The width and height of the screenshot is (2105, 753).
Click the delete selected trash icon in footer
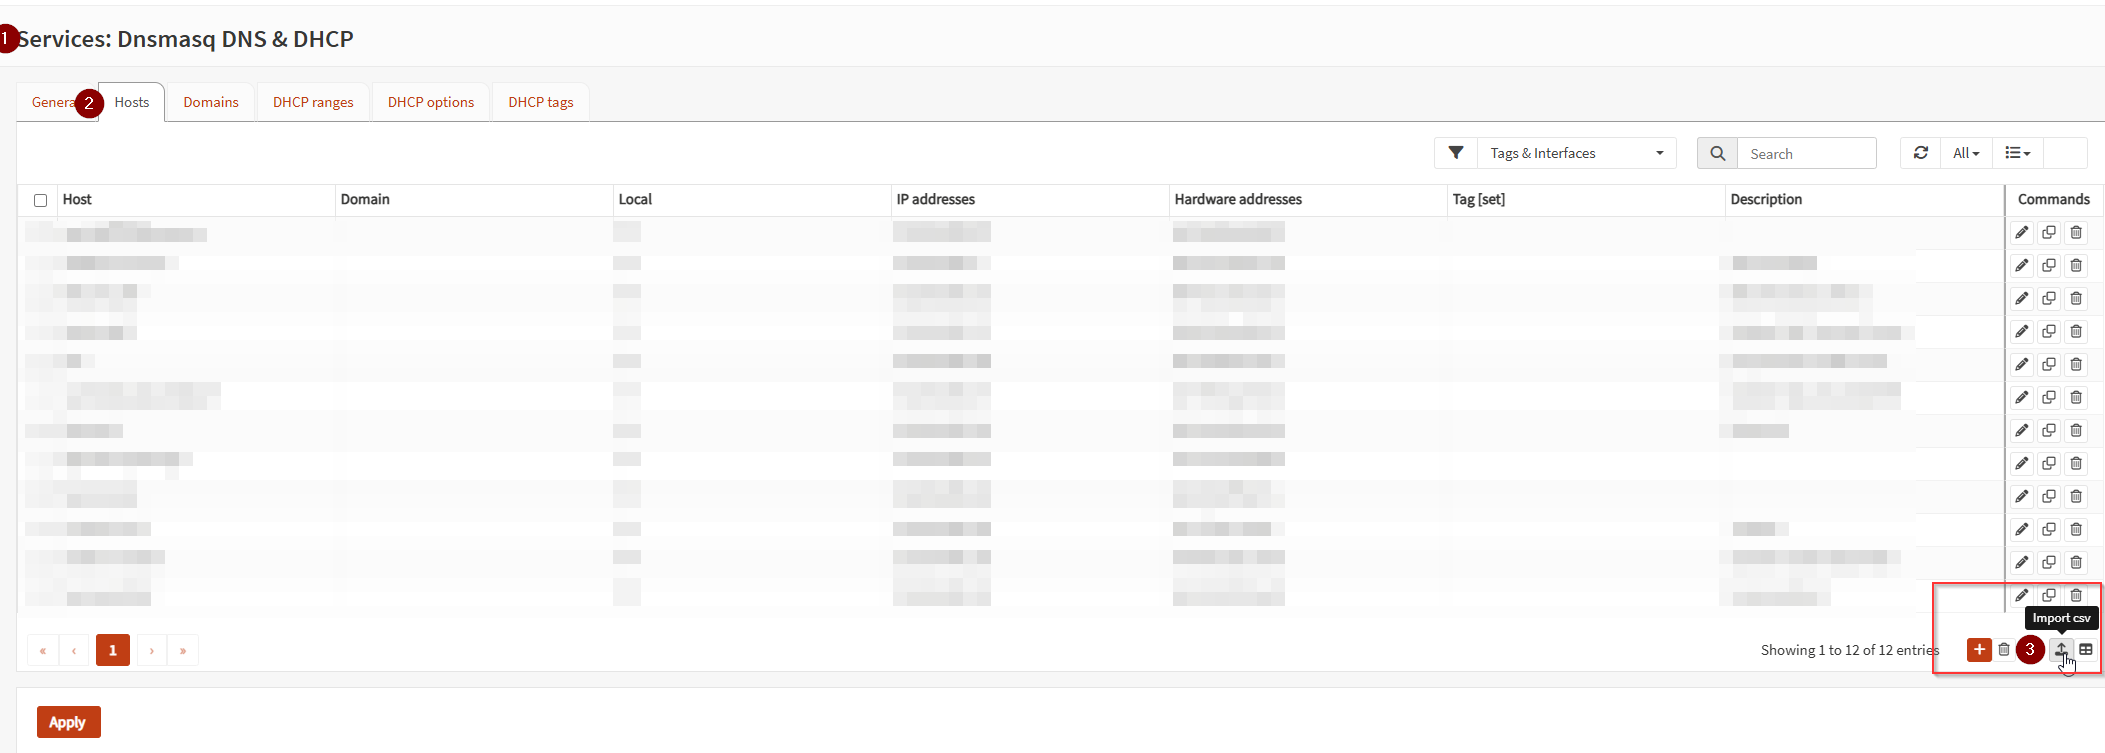click(x=2004, y=650)
